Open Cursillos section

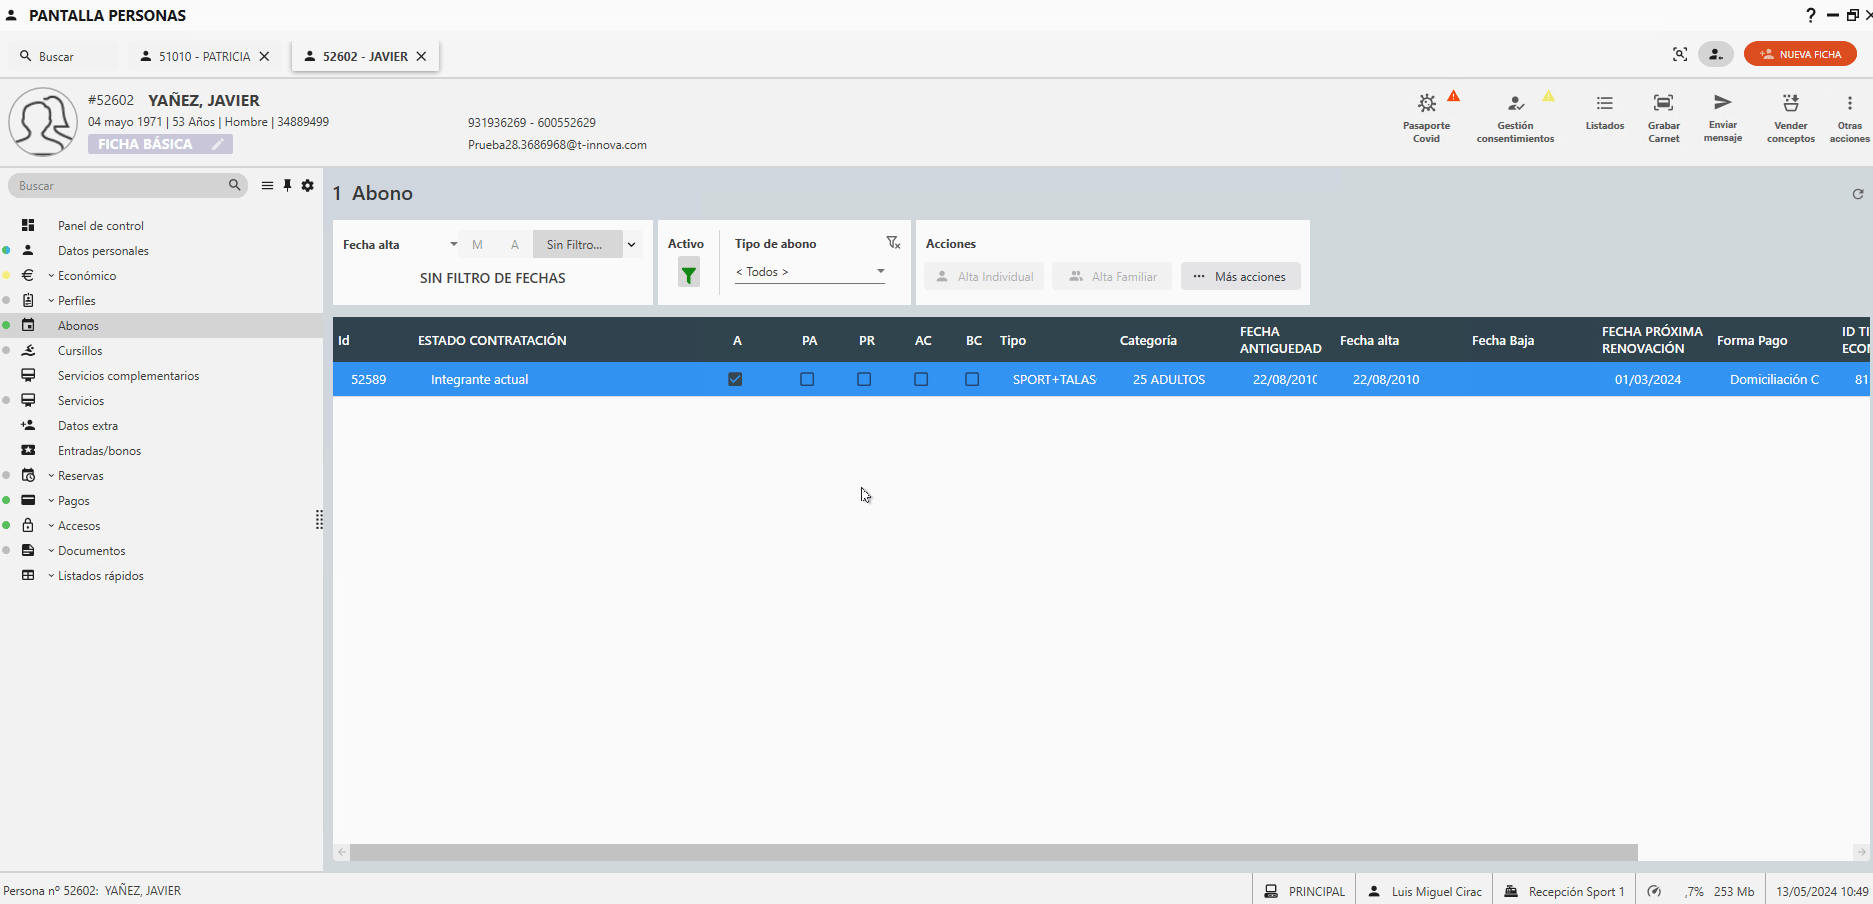pos(80,351)
